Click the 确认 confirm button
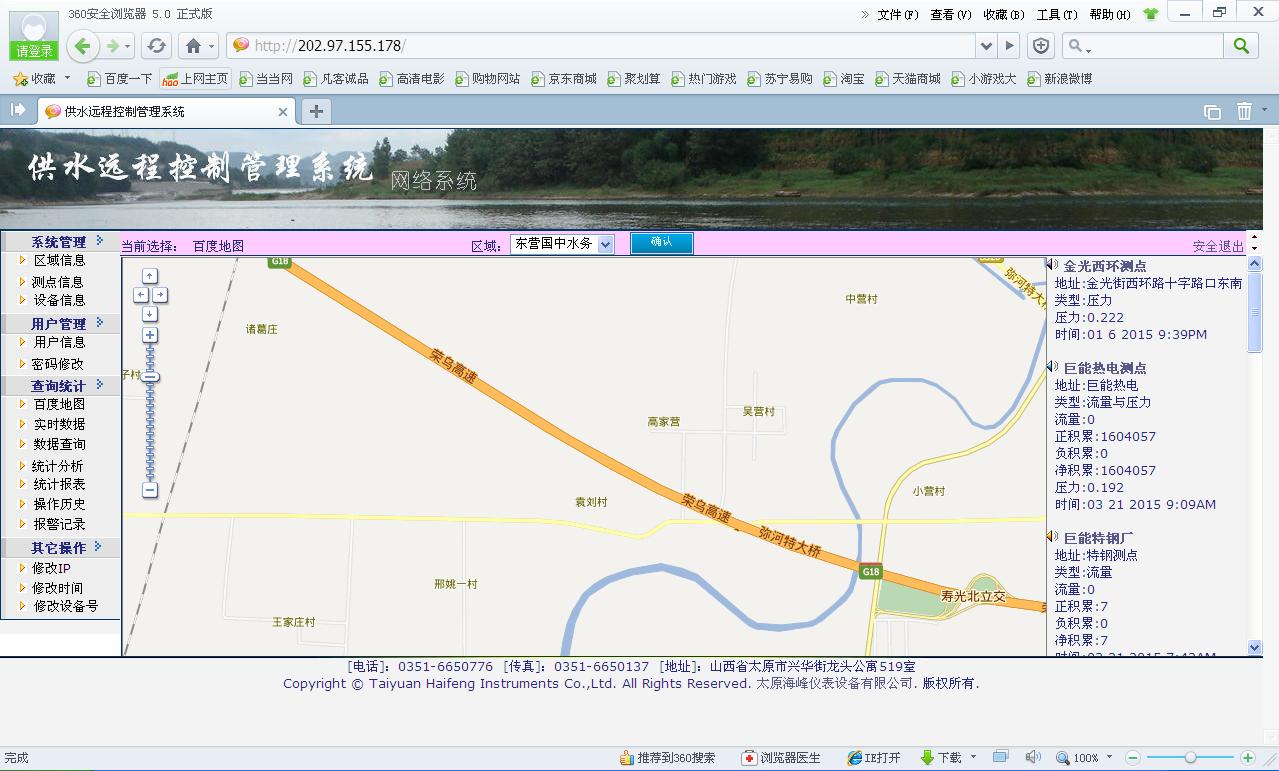The width and height of the screenshot is (1279, 771). [661, 243]
